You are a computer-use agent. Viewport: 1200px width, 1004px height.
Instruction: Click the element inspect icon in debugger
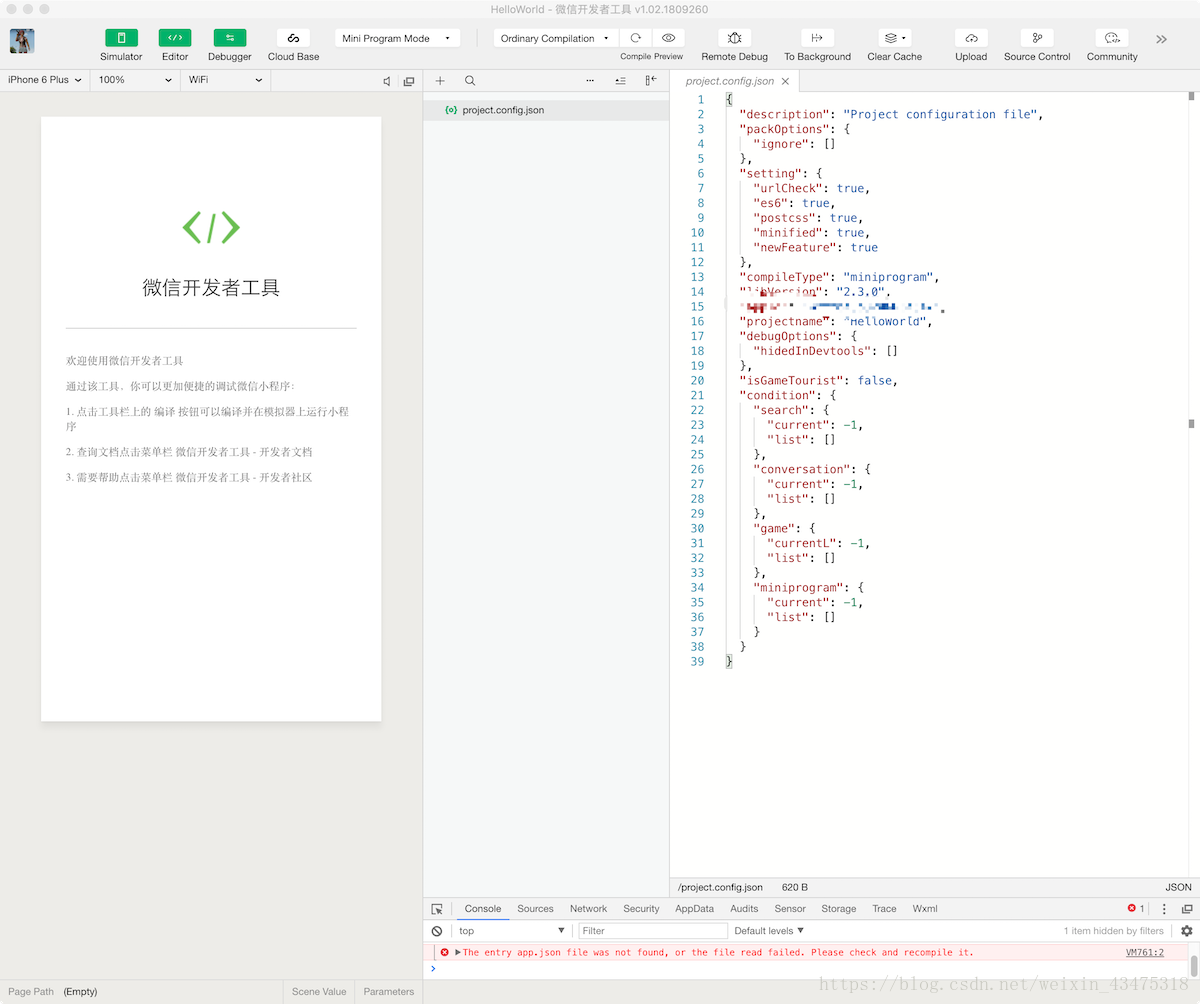click(x=437, y=909)
